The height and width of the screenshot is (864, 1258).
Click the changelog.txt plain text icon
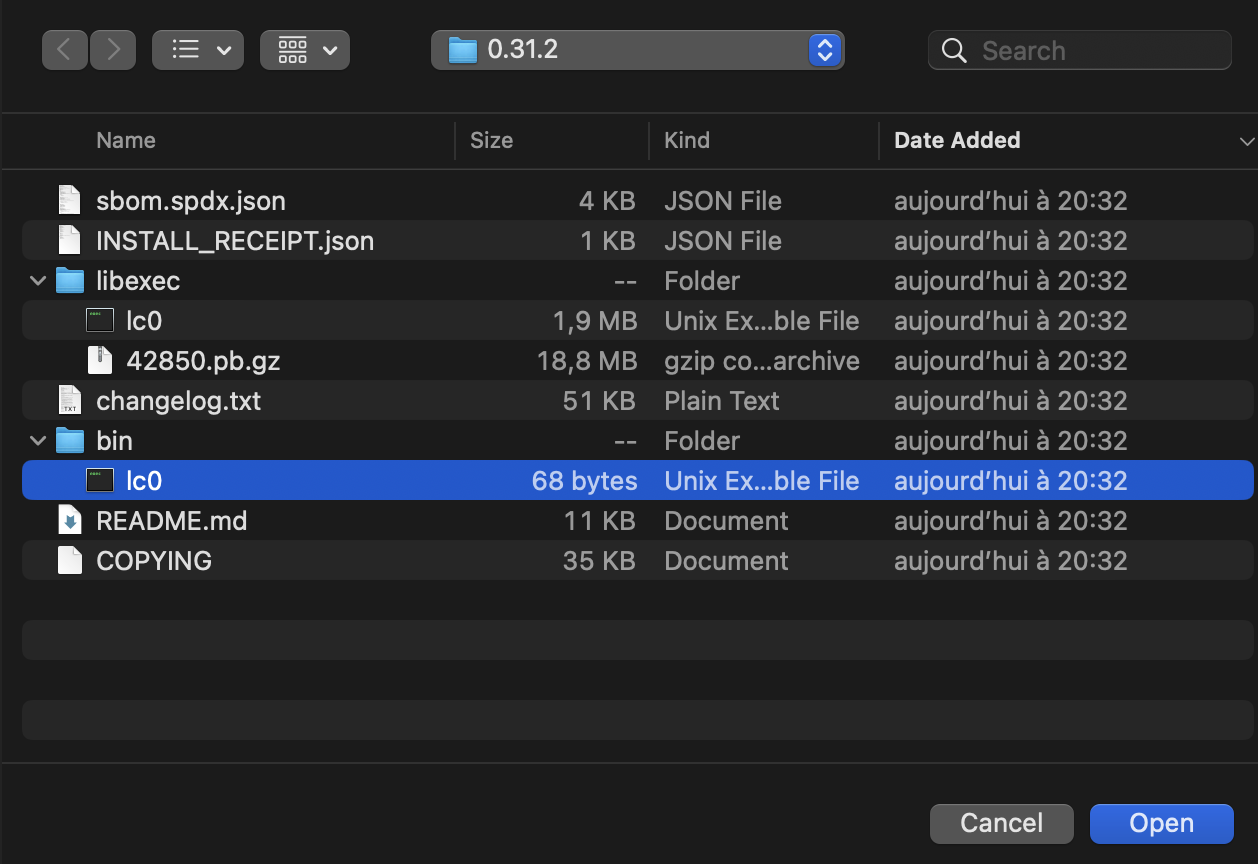[68, 400]
